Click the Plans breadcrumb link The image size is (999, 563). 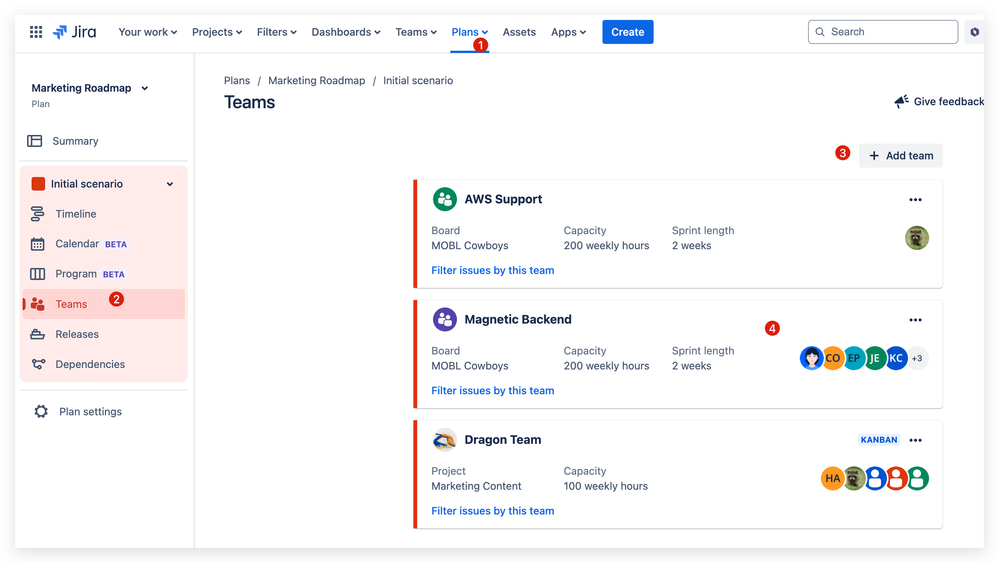(x=237, y=80)
